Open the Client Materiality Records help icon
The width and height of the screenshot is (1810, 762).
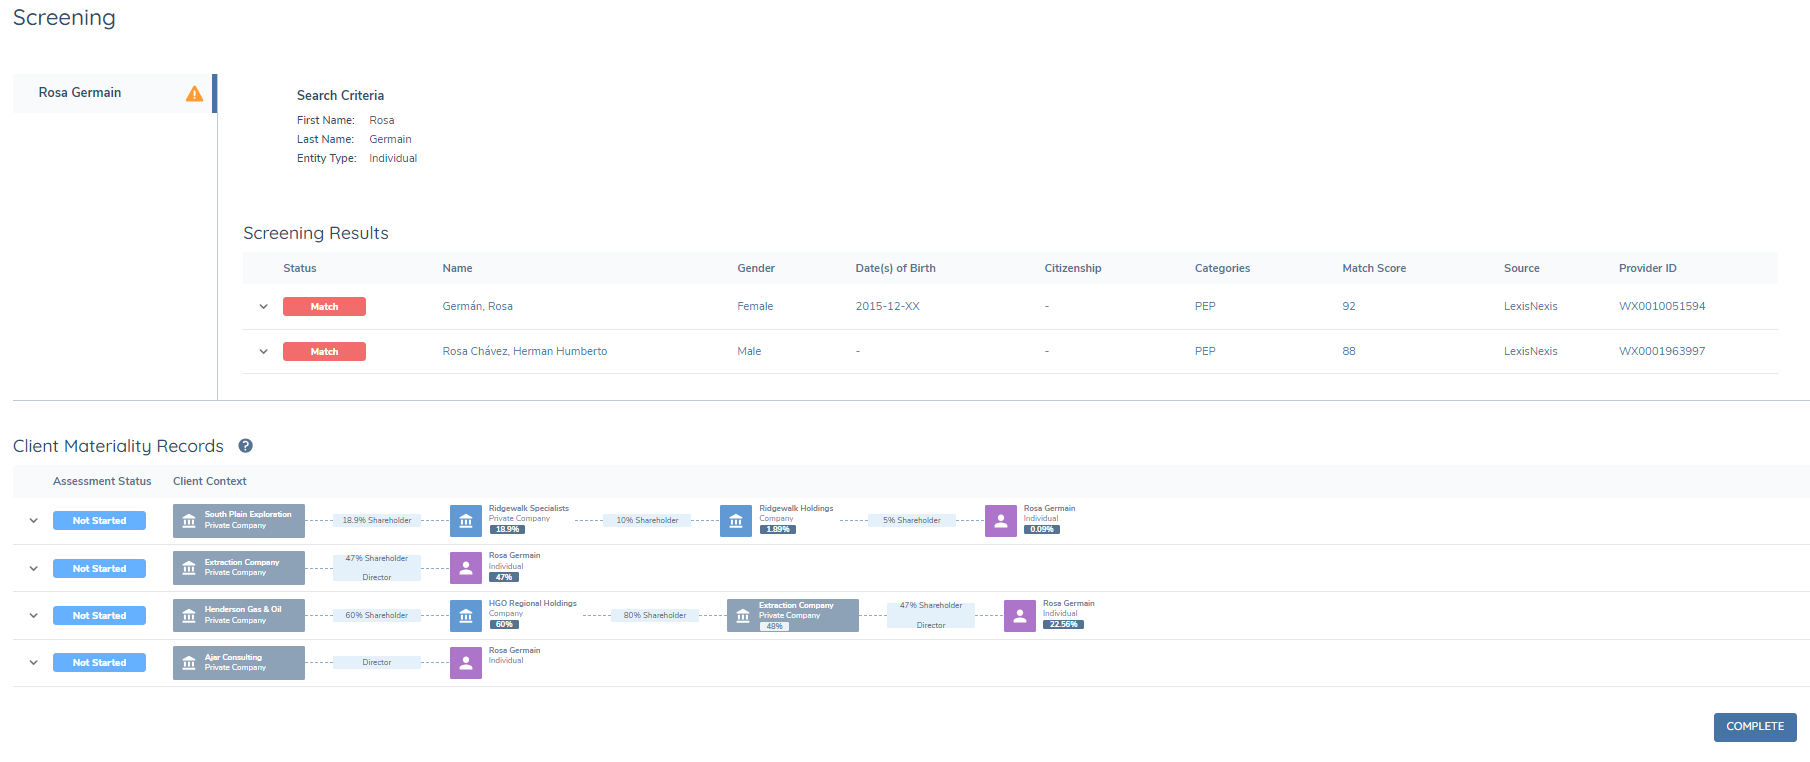pos(245,446)
